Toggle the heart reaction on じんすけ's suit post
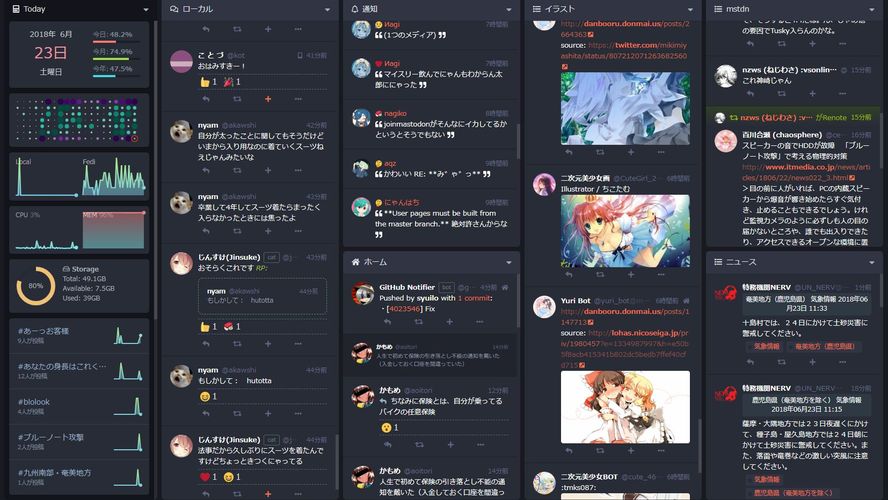Image resolution: width=888 pixels, height=500 pixels. pos(208,477)
